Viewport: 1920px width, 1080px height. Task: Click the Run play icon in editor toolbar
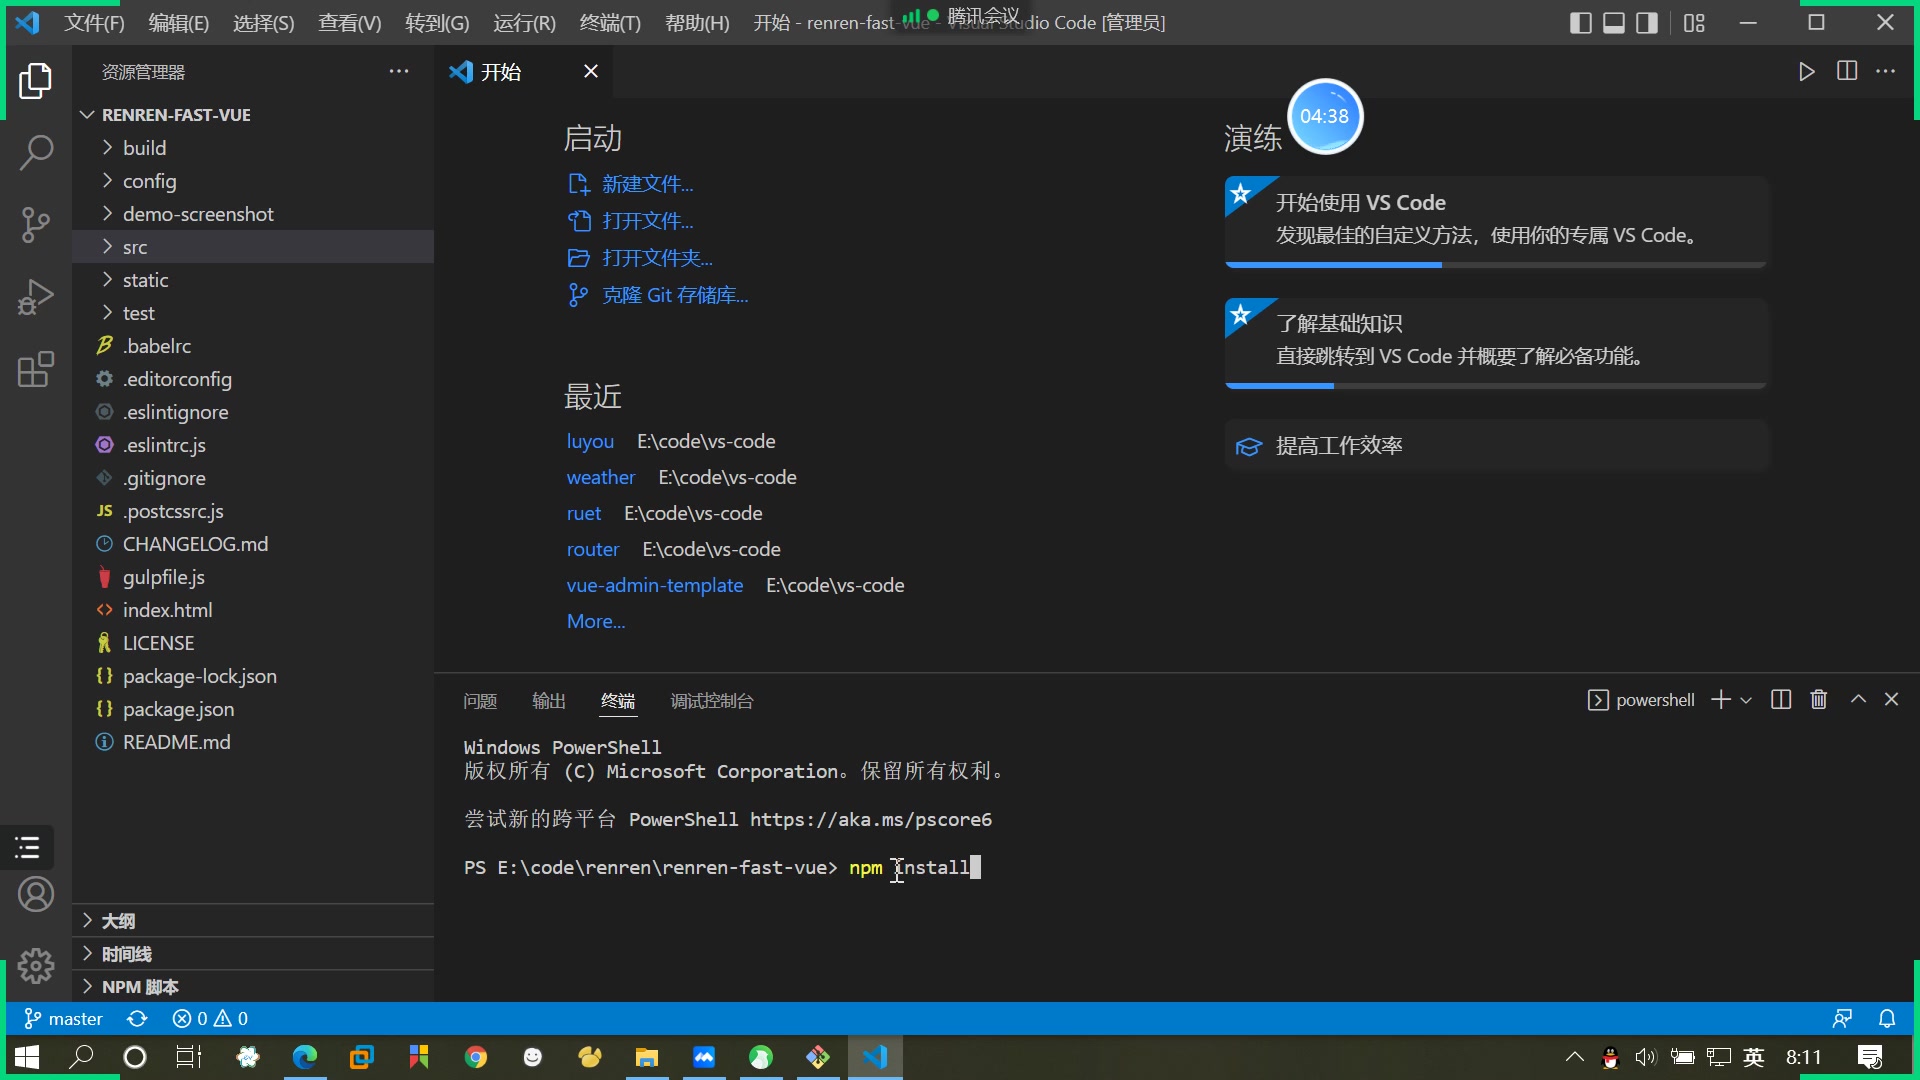point(1806,71)
